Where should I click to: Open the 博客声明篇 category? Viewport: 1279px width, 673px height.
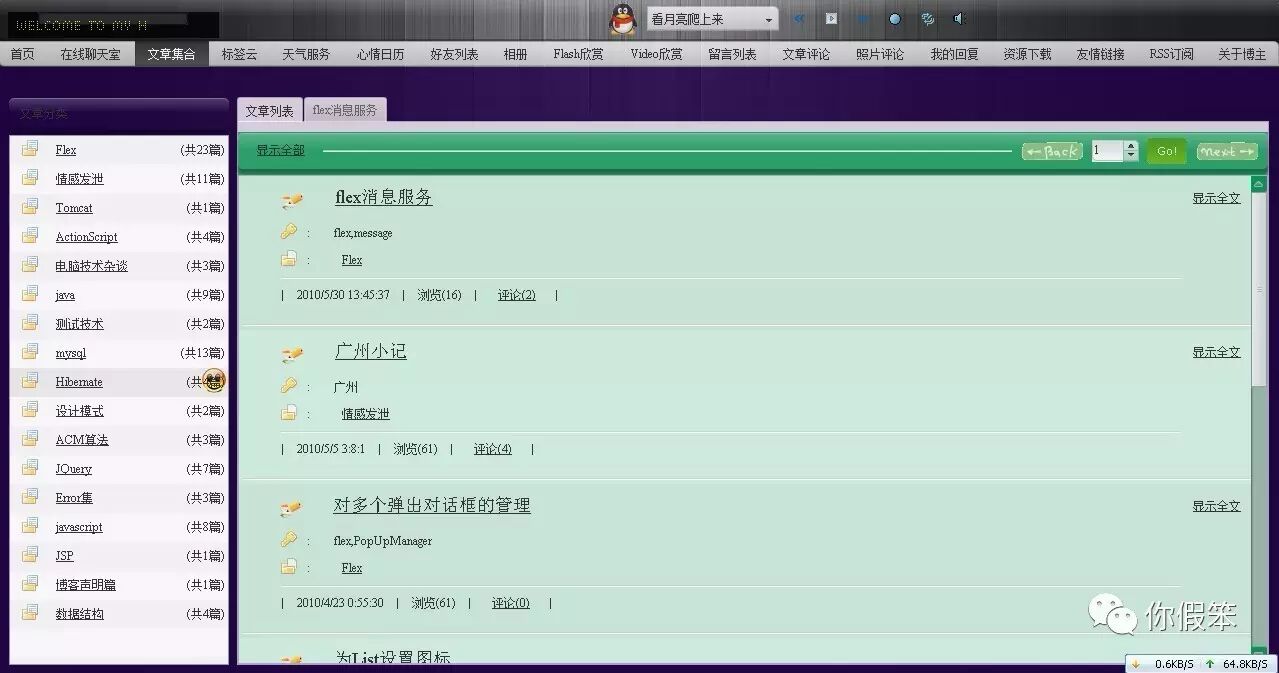86,585
